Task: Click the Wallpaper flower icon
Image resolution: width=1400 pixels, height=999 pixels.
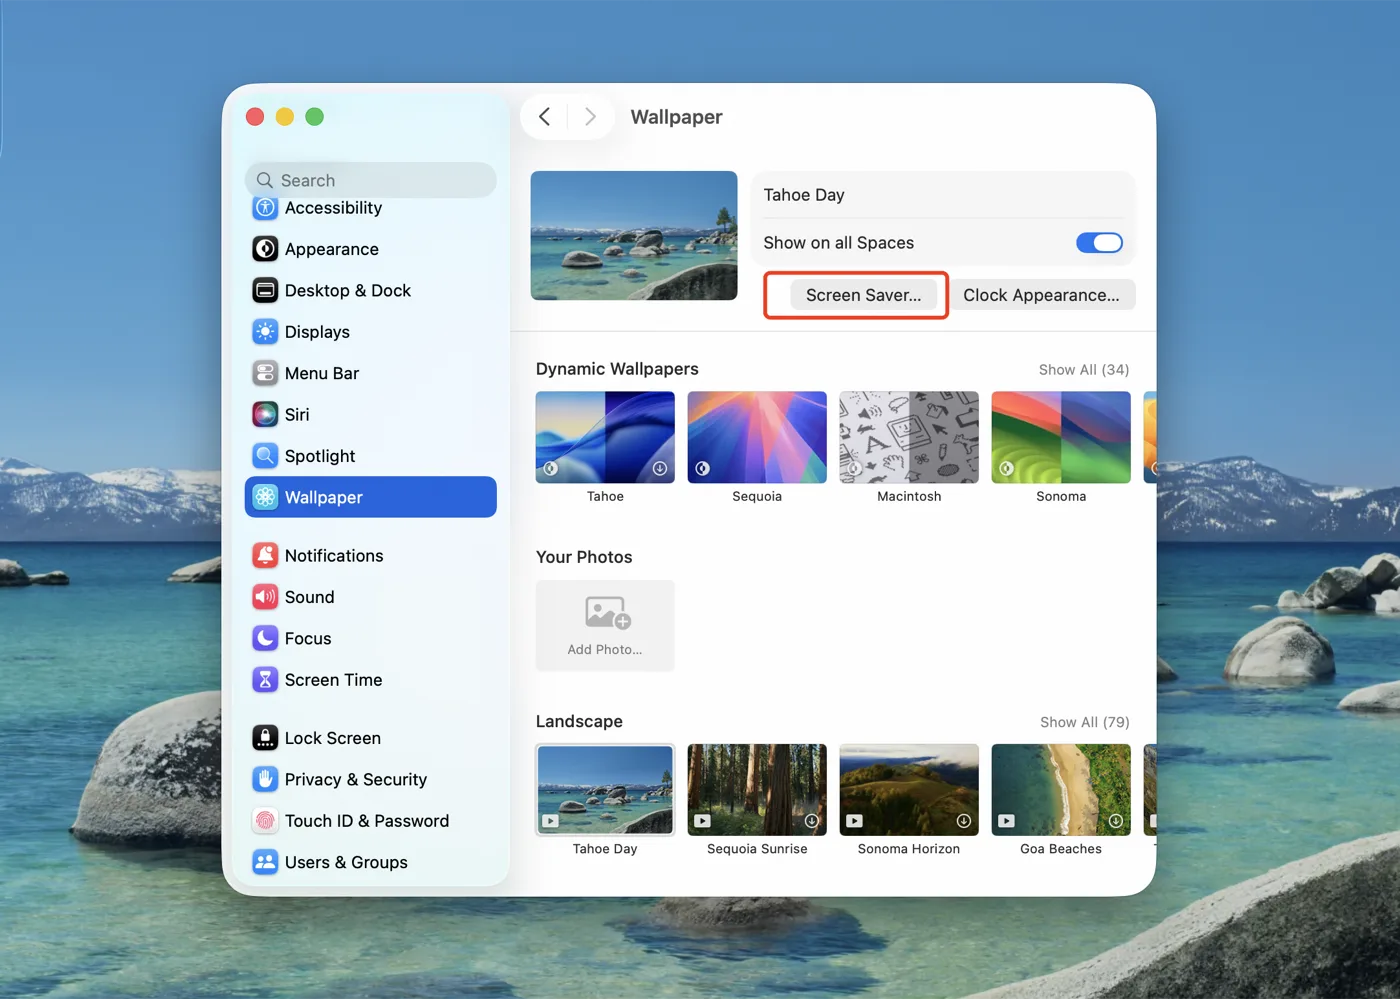Action: (265, 497)
